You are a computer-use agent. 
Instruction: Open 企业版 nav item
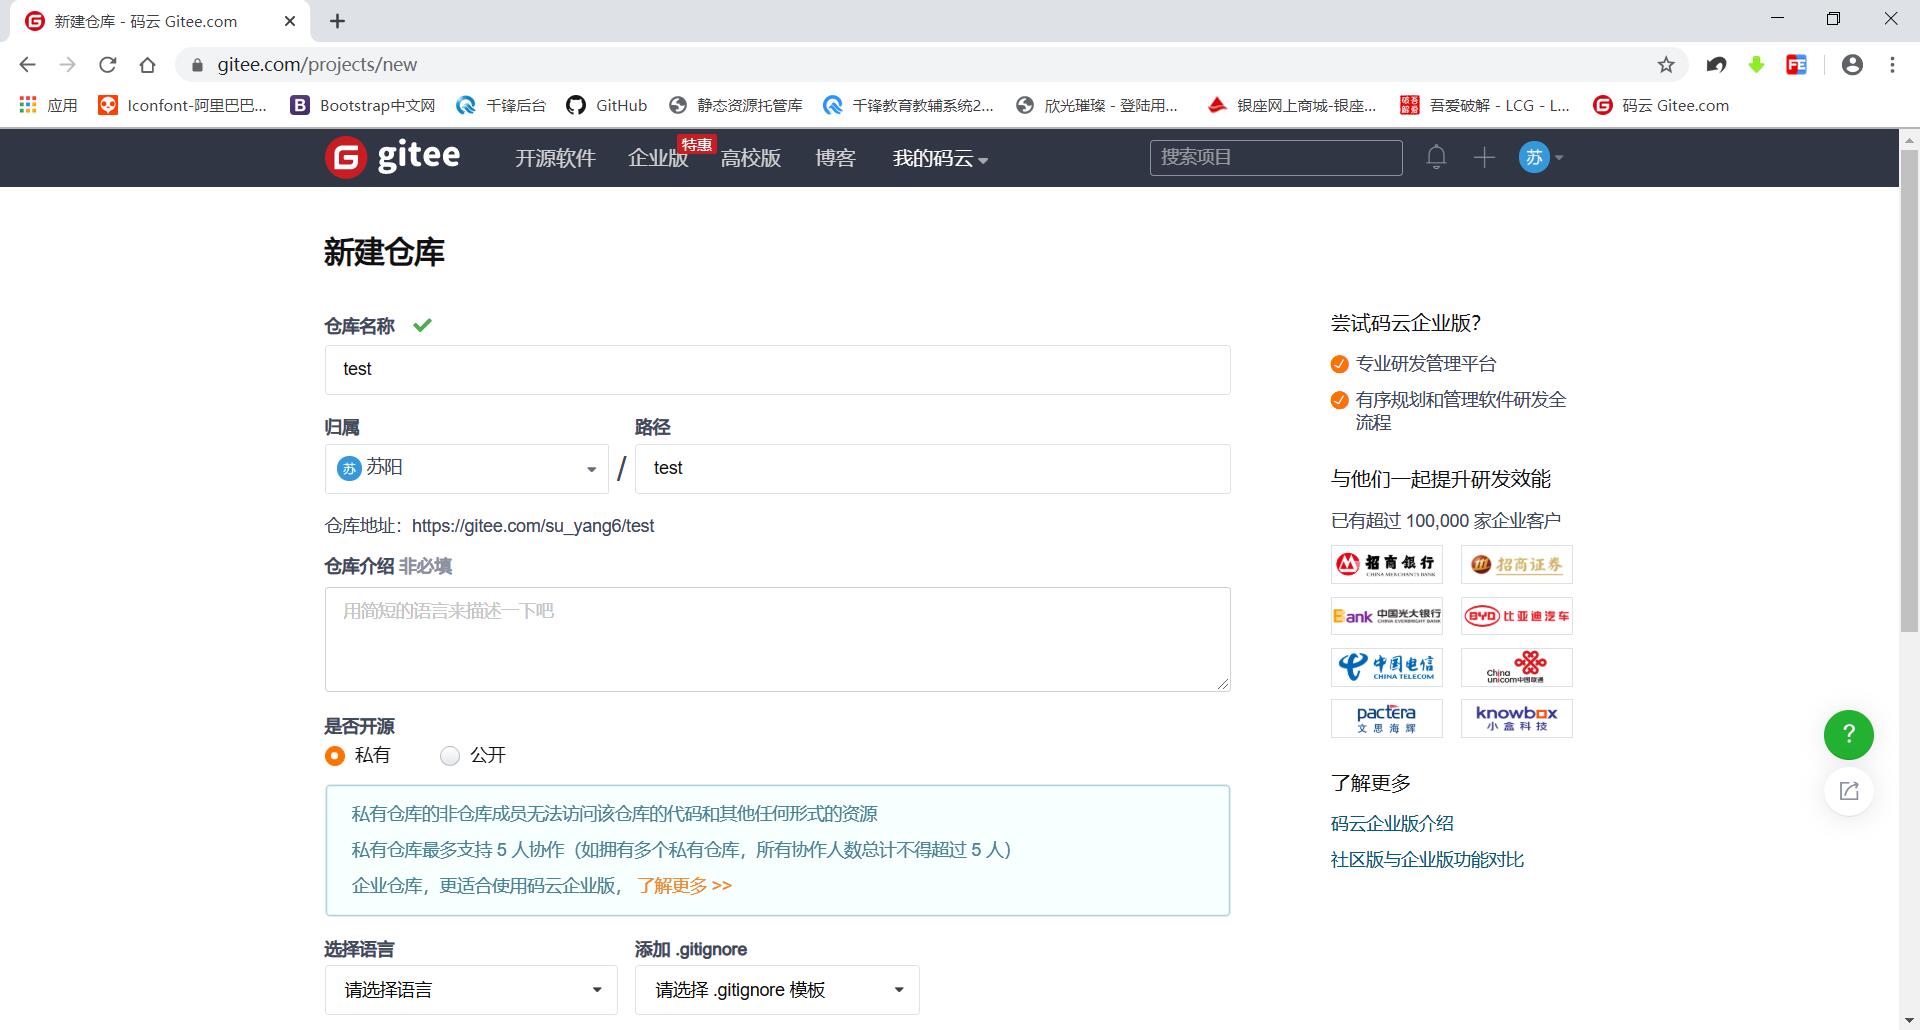pos(658,158)
